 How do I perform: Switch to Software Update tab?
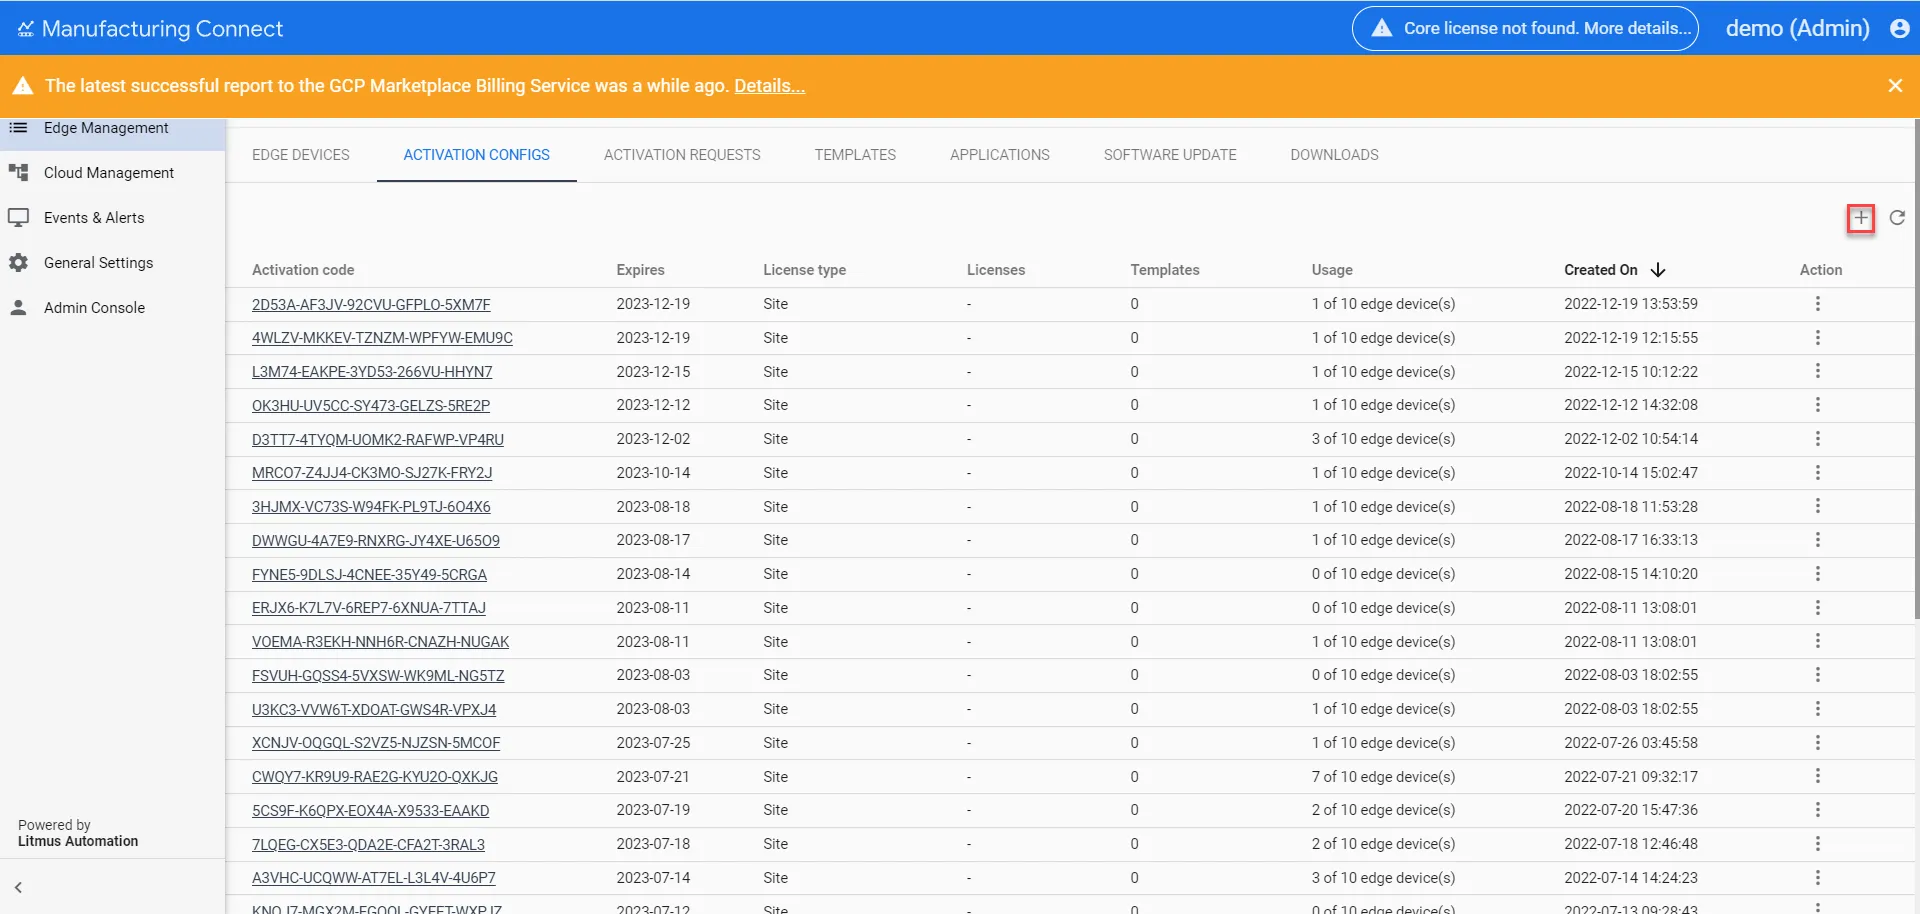click(1170, 155)
